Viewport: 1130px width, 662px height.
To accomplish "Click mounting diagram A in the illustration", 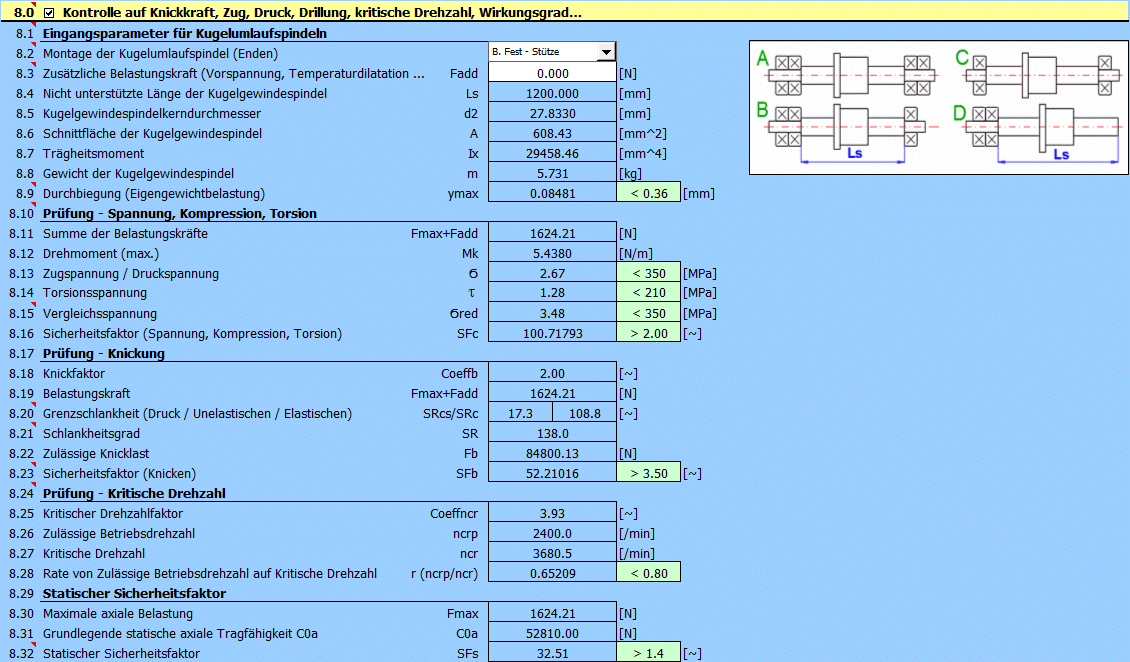I will [x=850, y=74].
